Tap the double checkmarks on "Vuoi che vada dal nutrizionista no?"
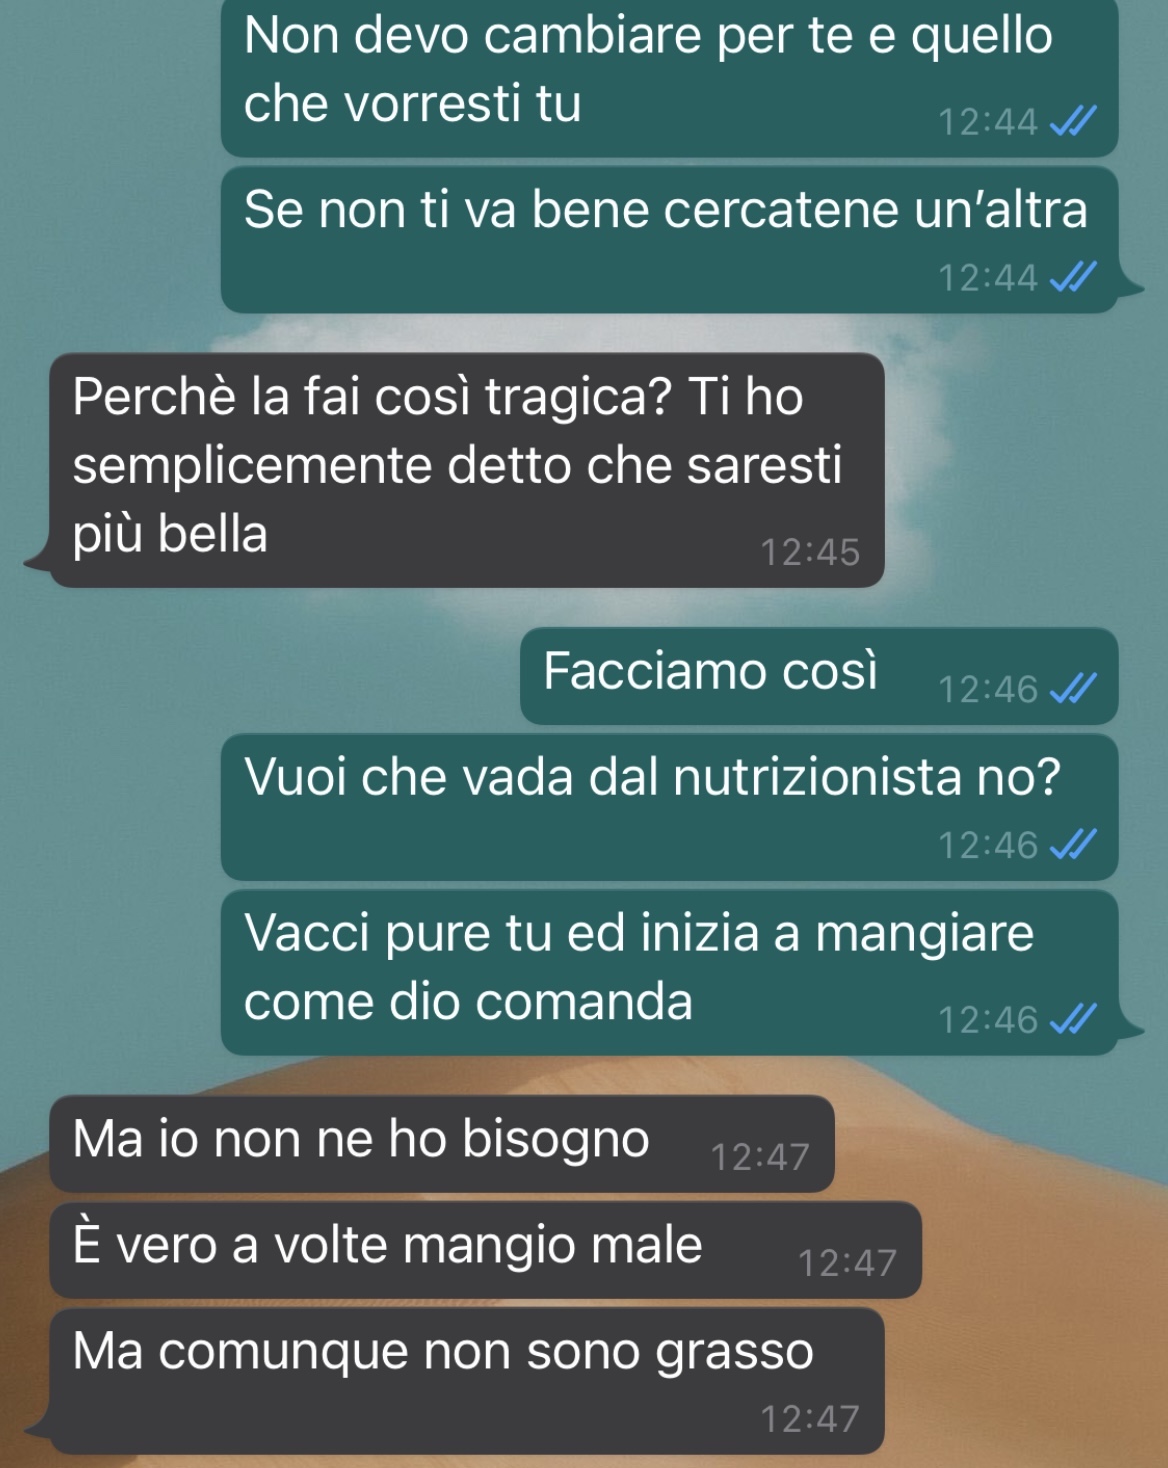This screenshot has width=1168, height=1468. pos(1073,844)
